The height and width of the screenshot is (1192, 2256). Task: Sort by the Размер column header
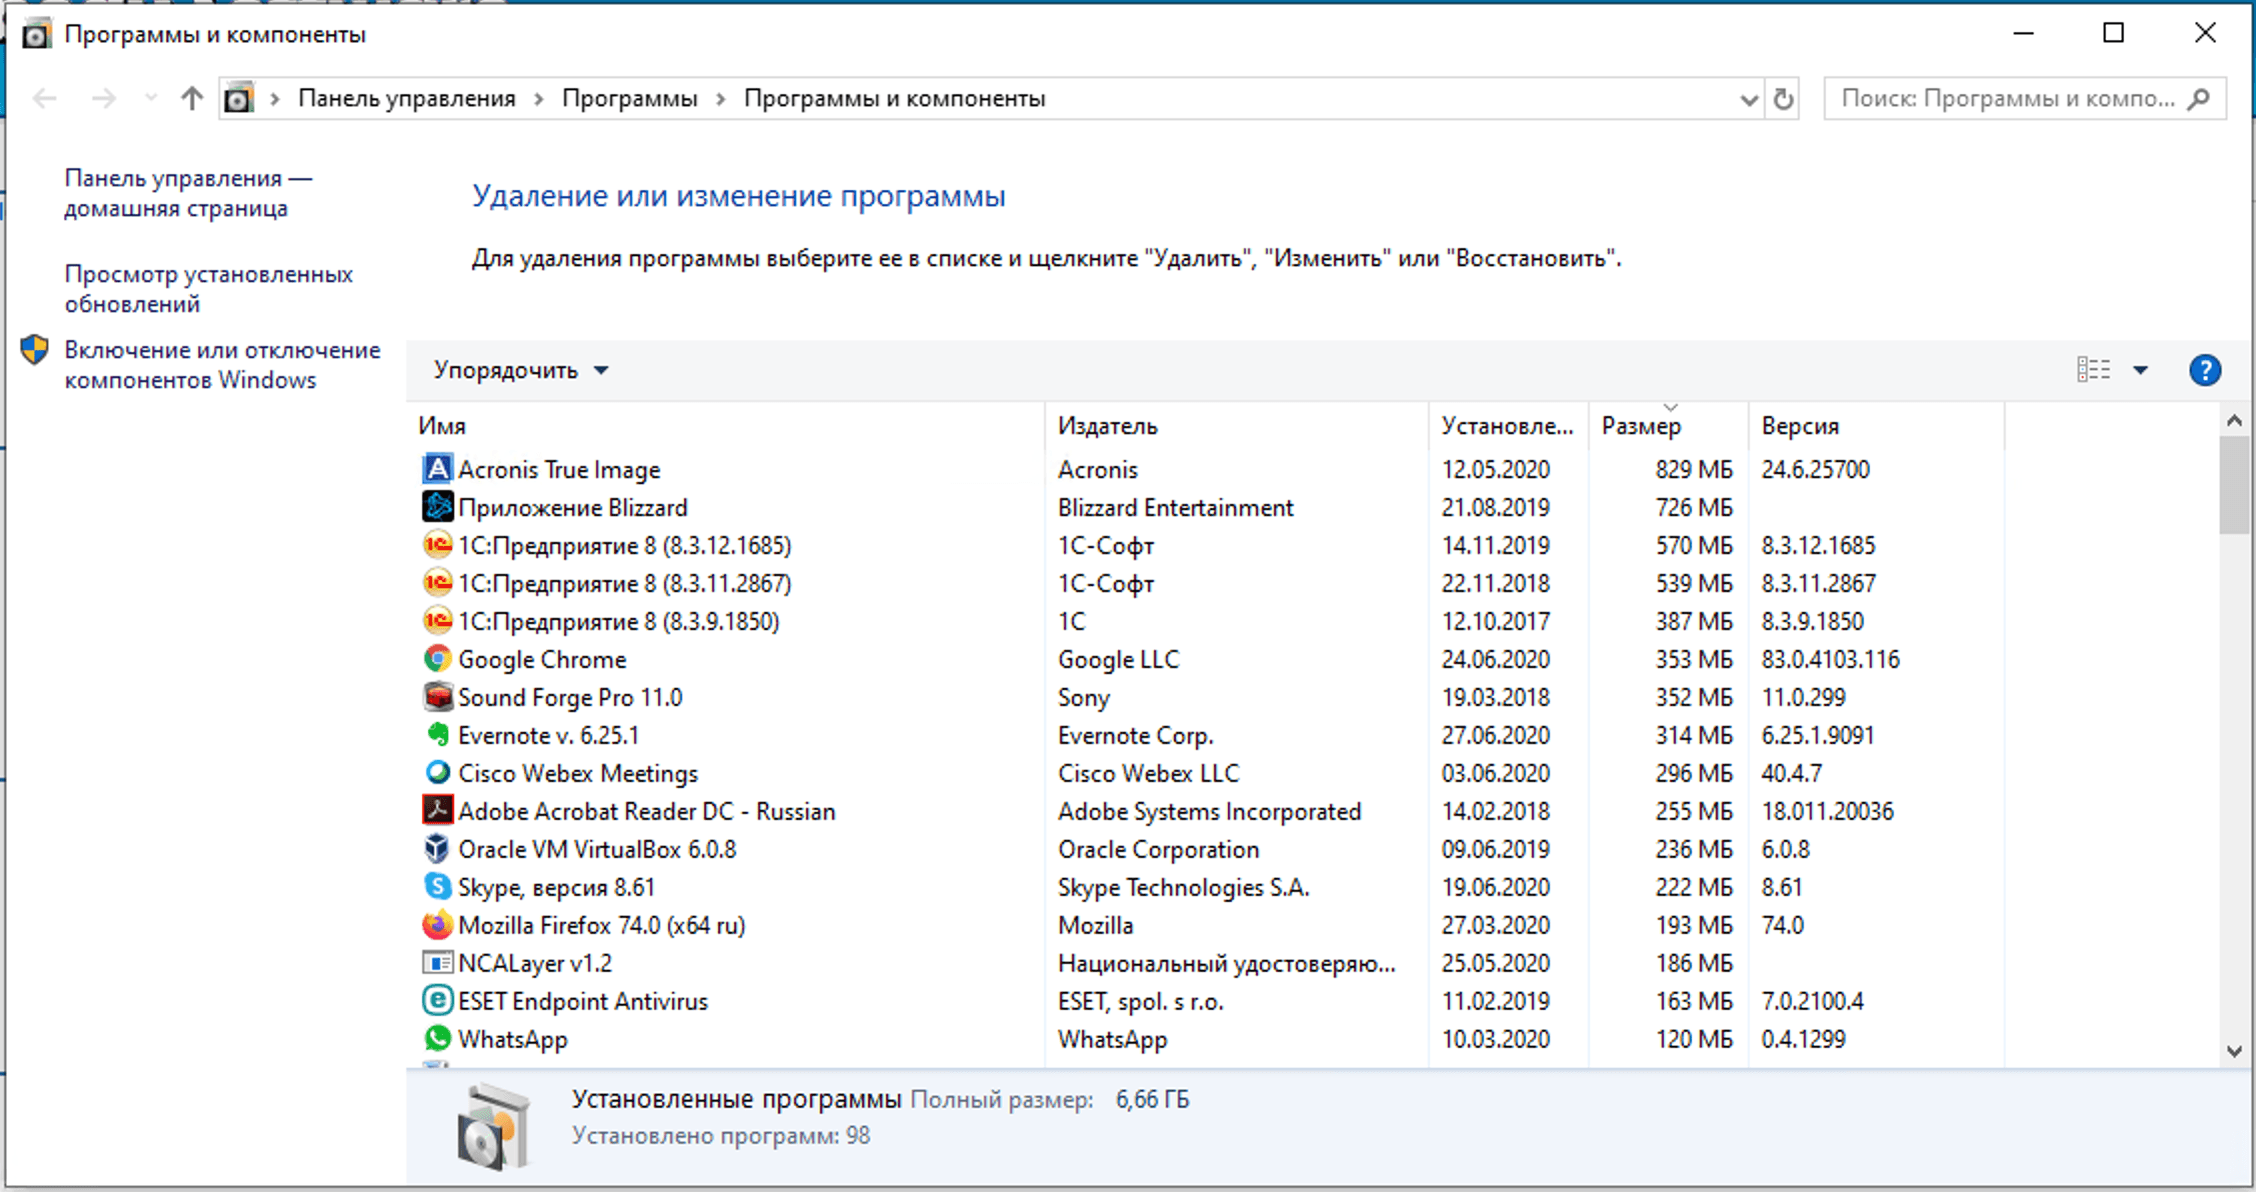(x=1669, y=426)
